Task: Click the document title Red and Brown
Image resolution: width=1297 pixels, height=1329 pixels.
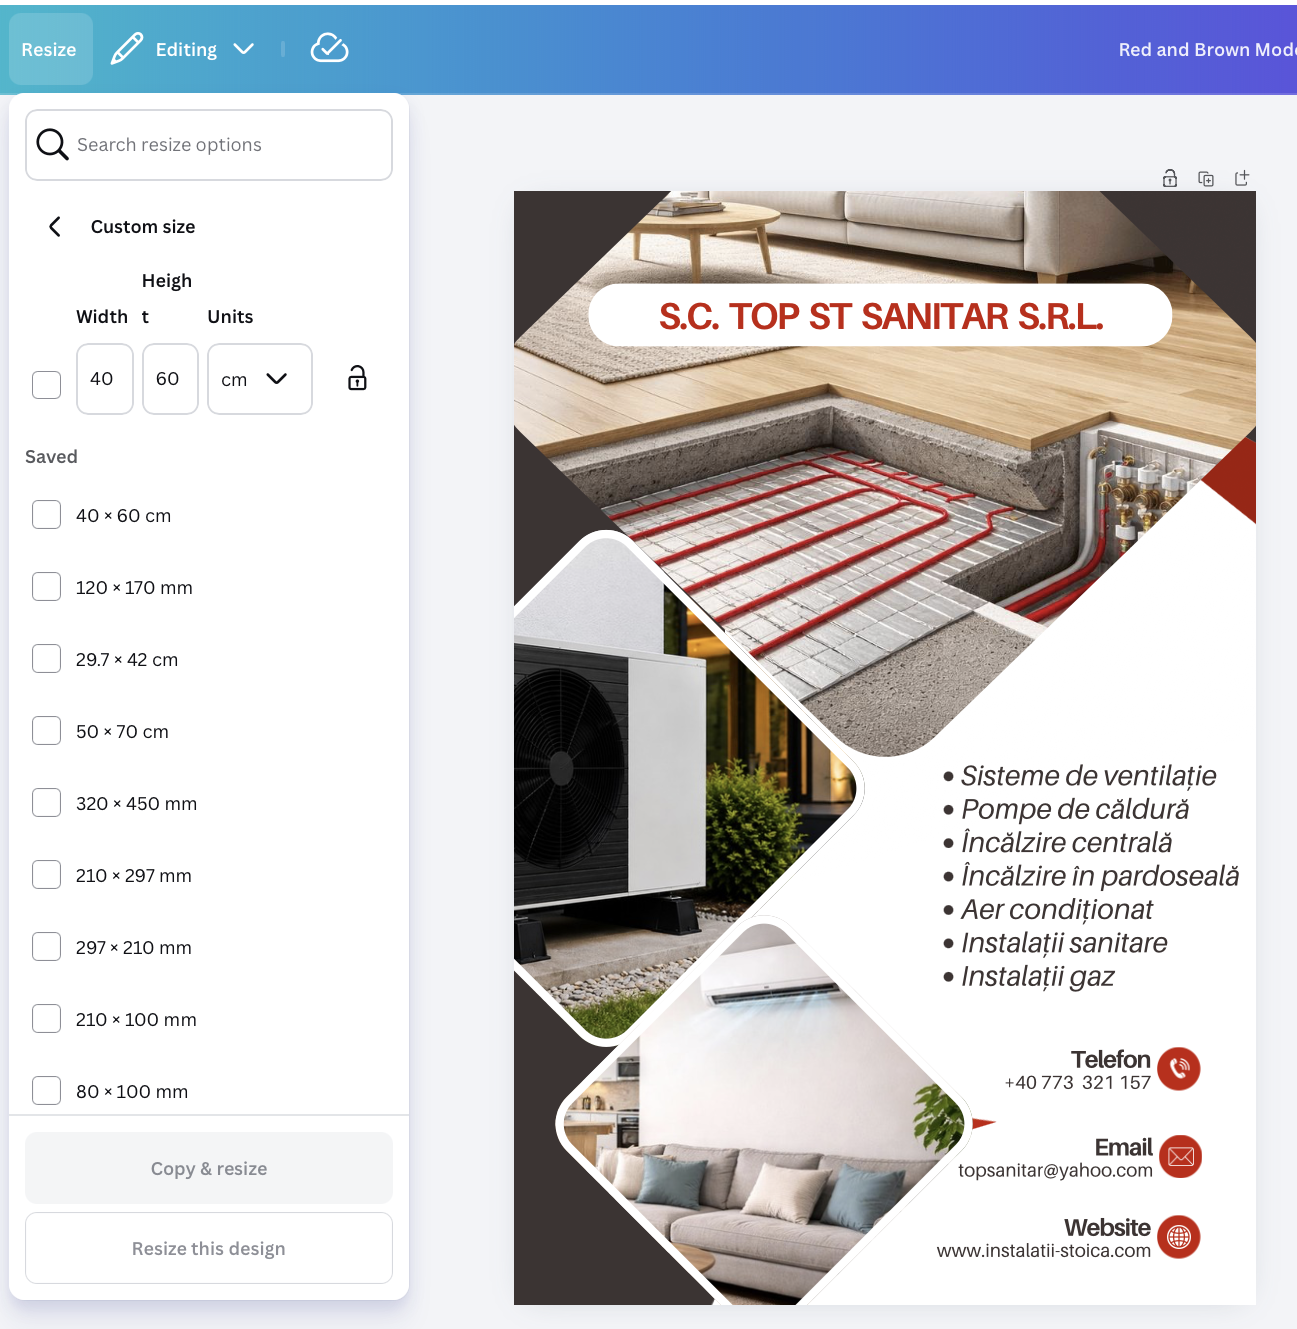Action: (1207, 49)
